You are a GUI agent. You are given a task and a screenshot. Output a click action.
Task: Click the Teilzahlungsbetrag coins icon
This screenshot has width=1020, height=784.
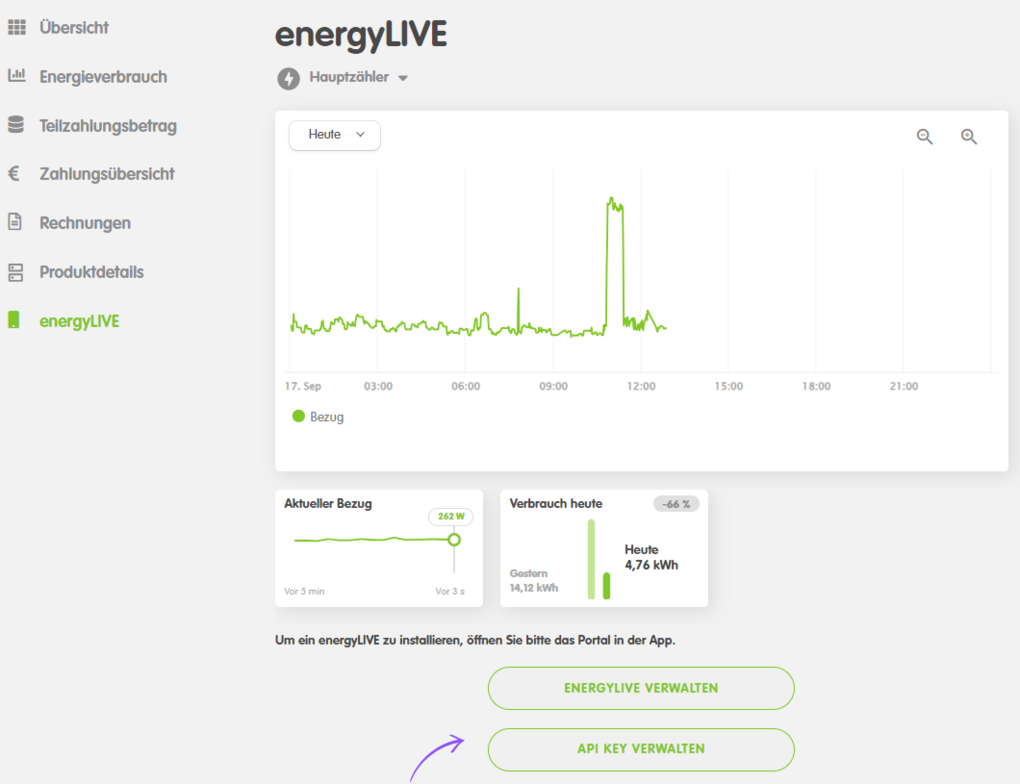point(15,125)
